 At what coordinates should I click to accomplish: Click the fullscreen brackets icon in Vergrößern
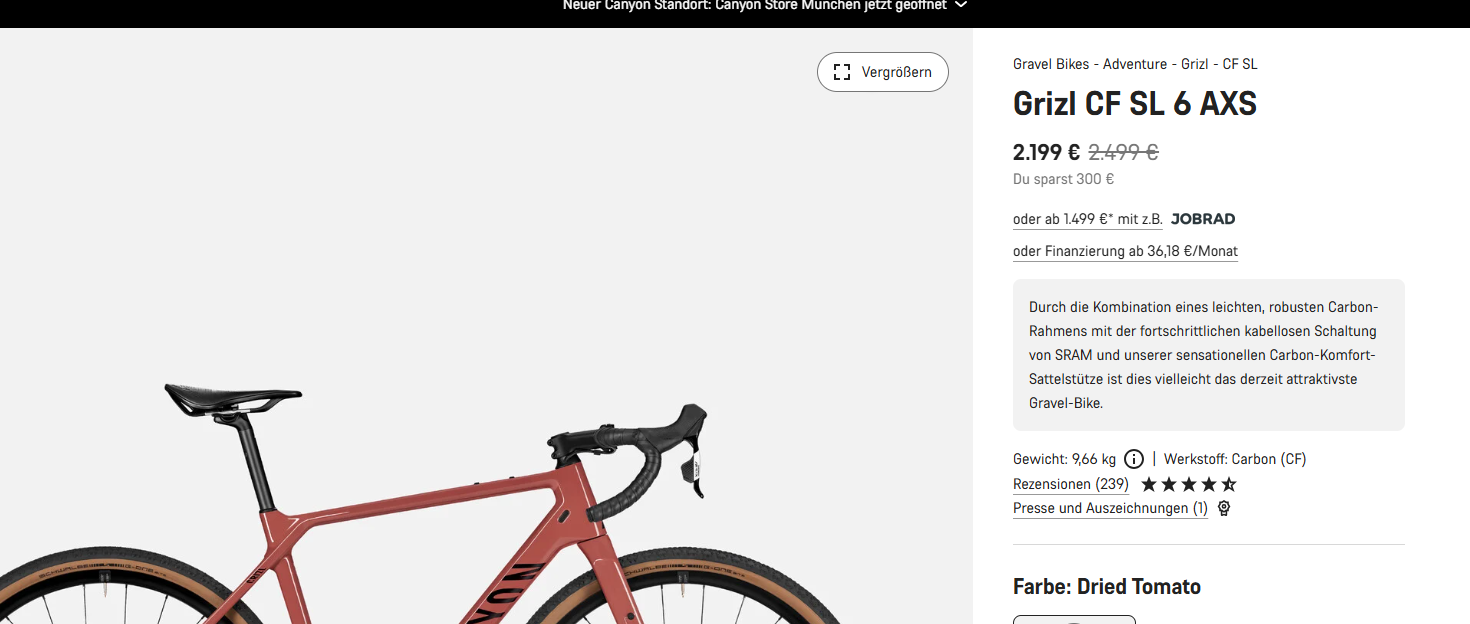coord(842,72)
